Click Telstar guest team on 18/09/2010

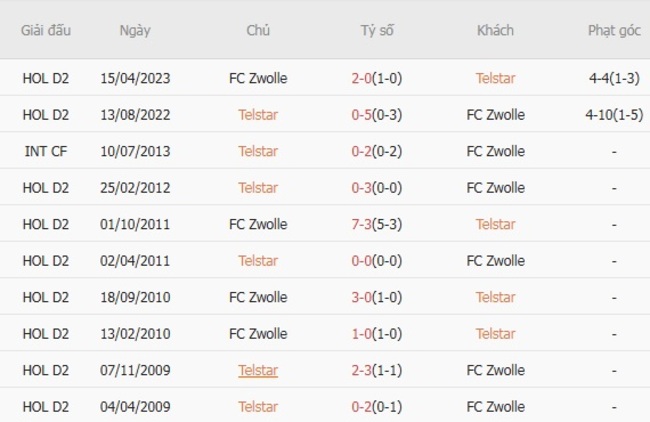495,297
